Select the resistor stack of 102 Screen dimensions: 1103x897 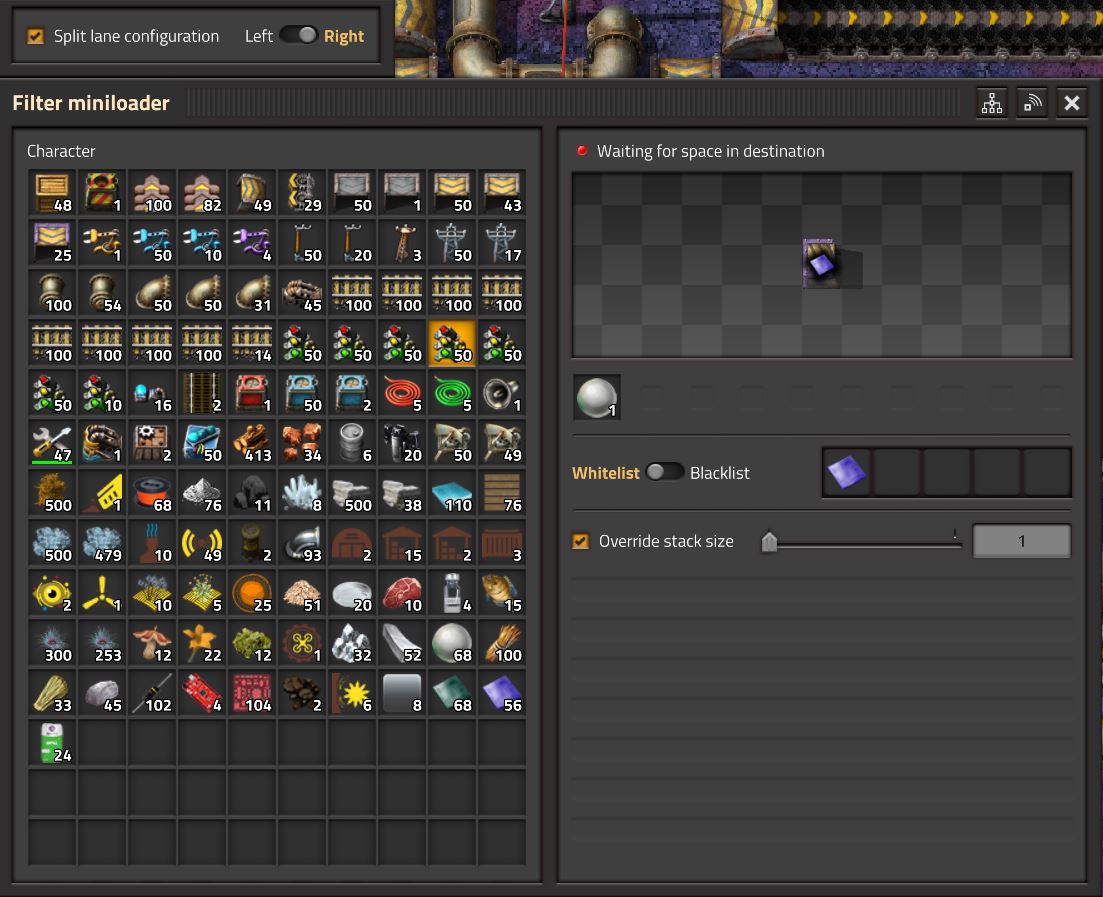pos(152,692)
